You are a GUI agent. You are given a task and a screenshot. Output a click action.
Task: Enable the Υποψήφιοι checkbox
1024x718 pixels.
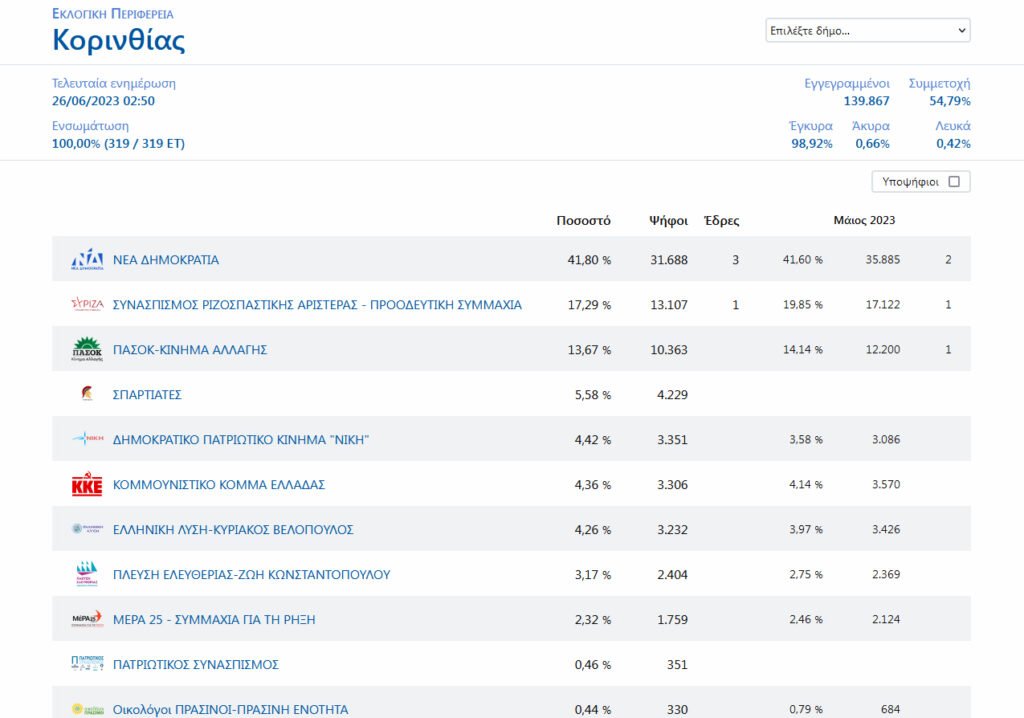[x=954, y=182]
